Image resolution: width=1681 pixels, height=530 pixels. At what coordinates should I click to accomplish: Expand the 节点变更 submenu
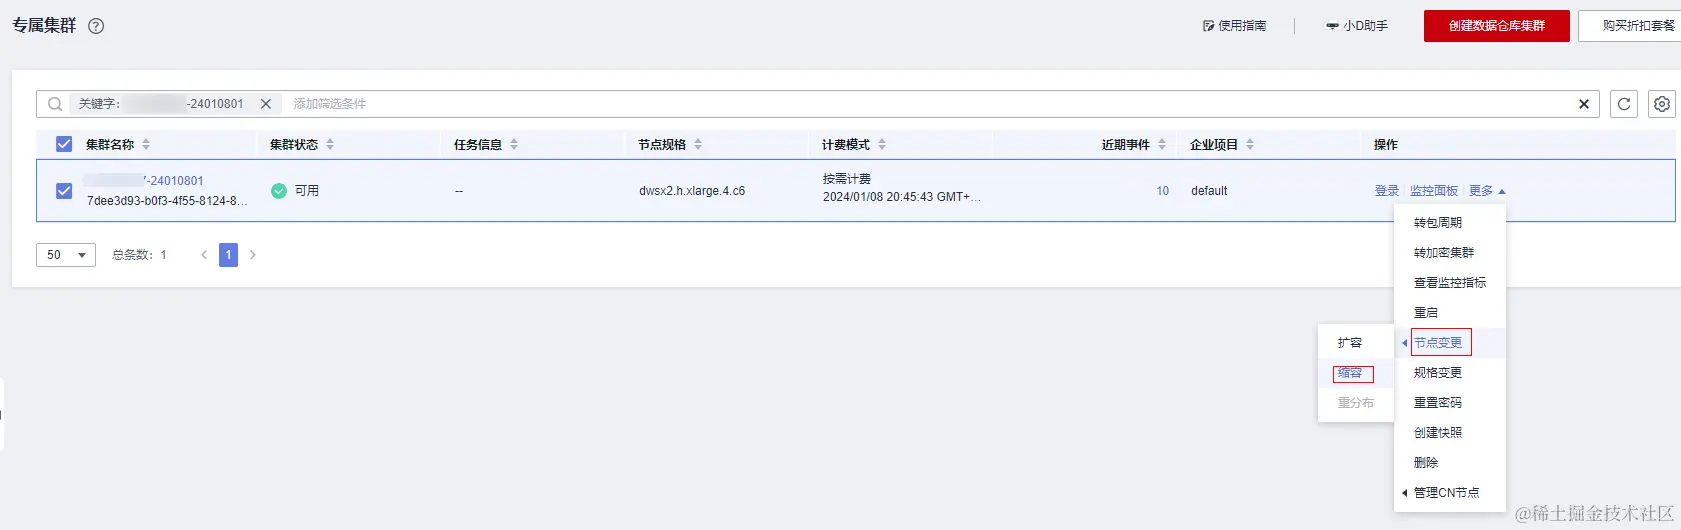1438,343
